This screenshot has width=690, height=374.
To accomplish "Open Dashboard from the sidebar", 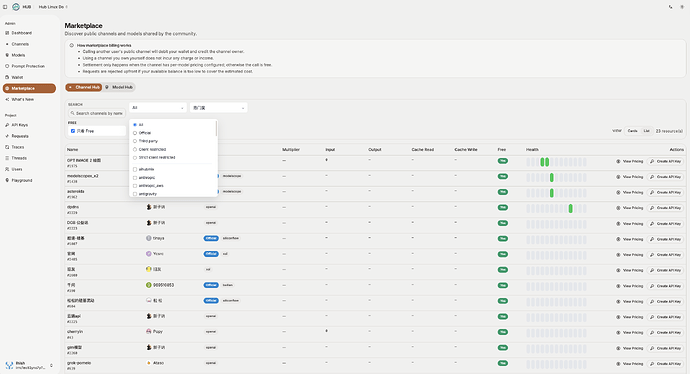I will click(x=21, y=33).
